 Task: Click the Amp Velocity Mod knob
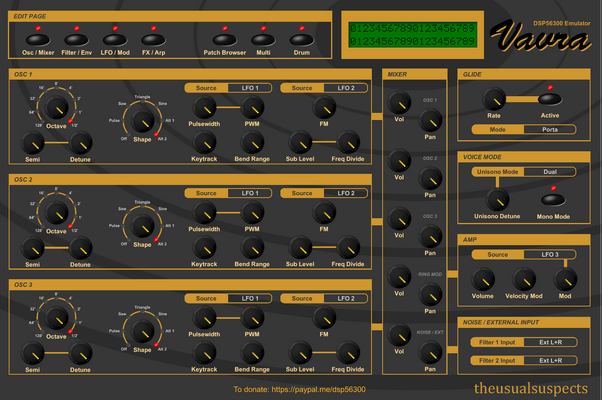click(524, 279)
